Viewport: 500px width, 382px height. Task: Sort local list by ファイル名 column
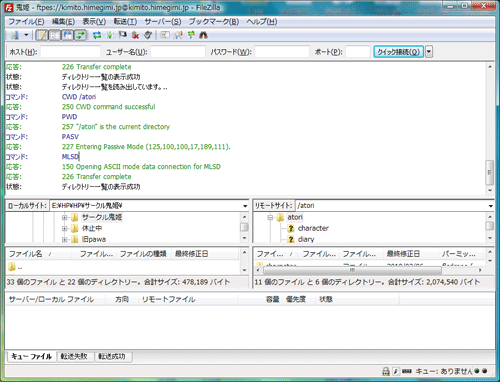click(39, 254)
